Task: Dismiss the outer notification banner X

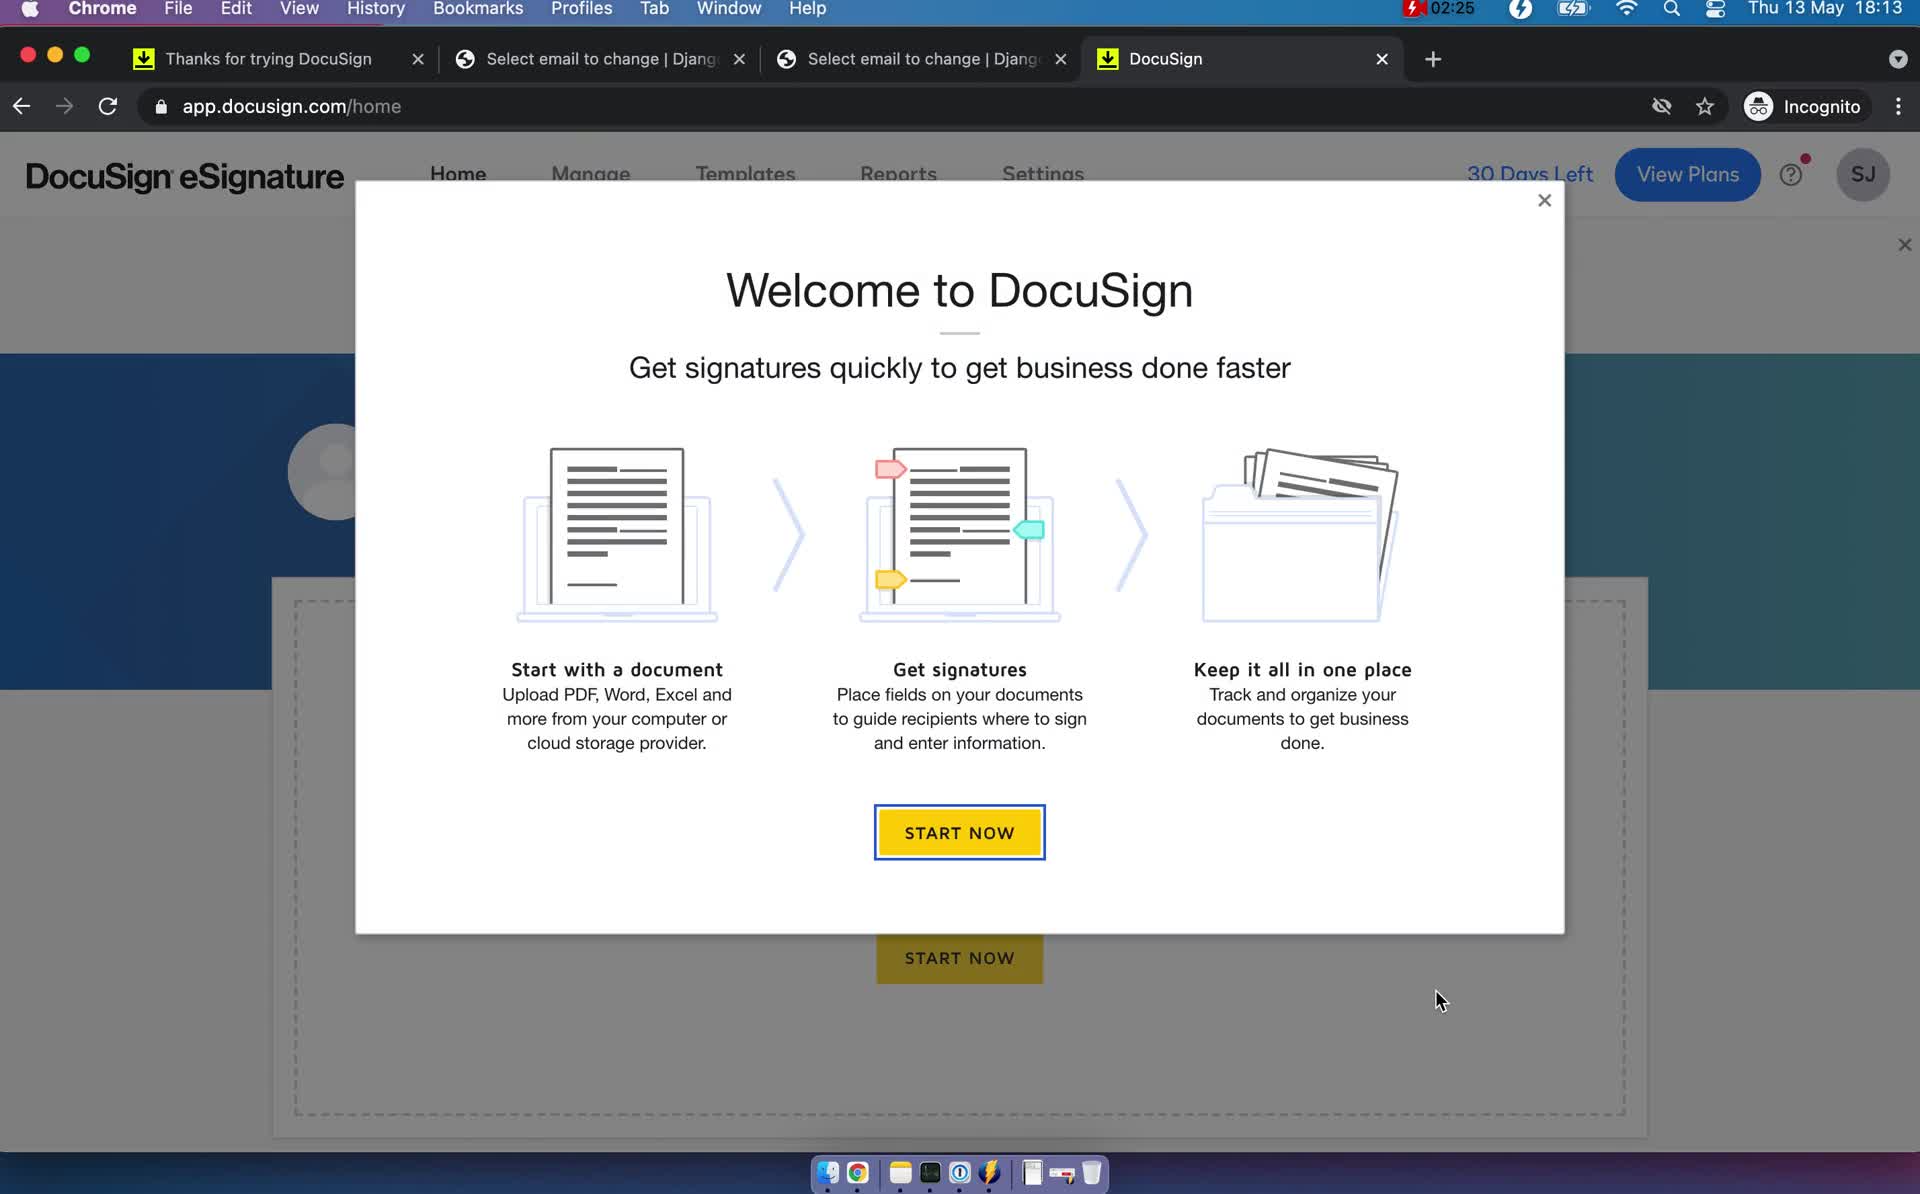Action: tap(1903, 245)
